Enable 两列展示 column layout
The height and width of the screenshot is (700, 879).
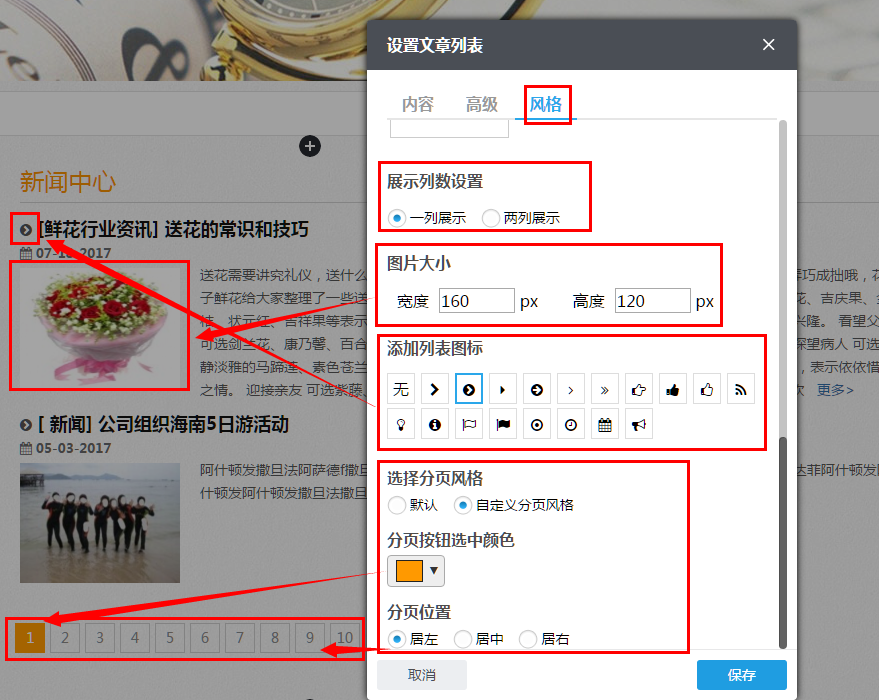point(491,218)
